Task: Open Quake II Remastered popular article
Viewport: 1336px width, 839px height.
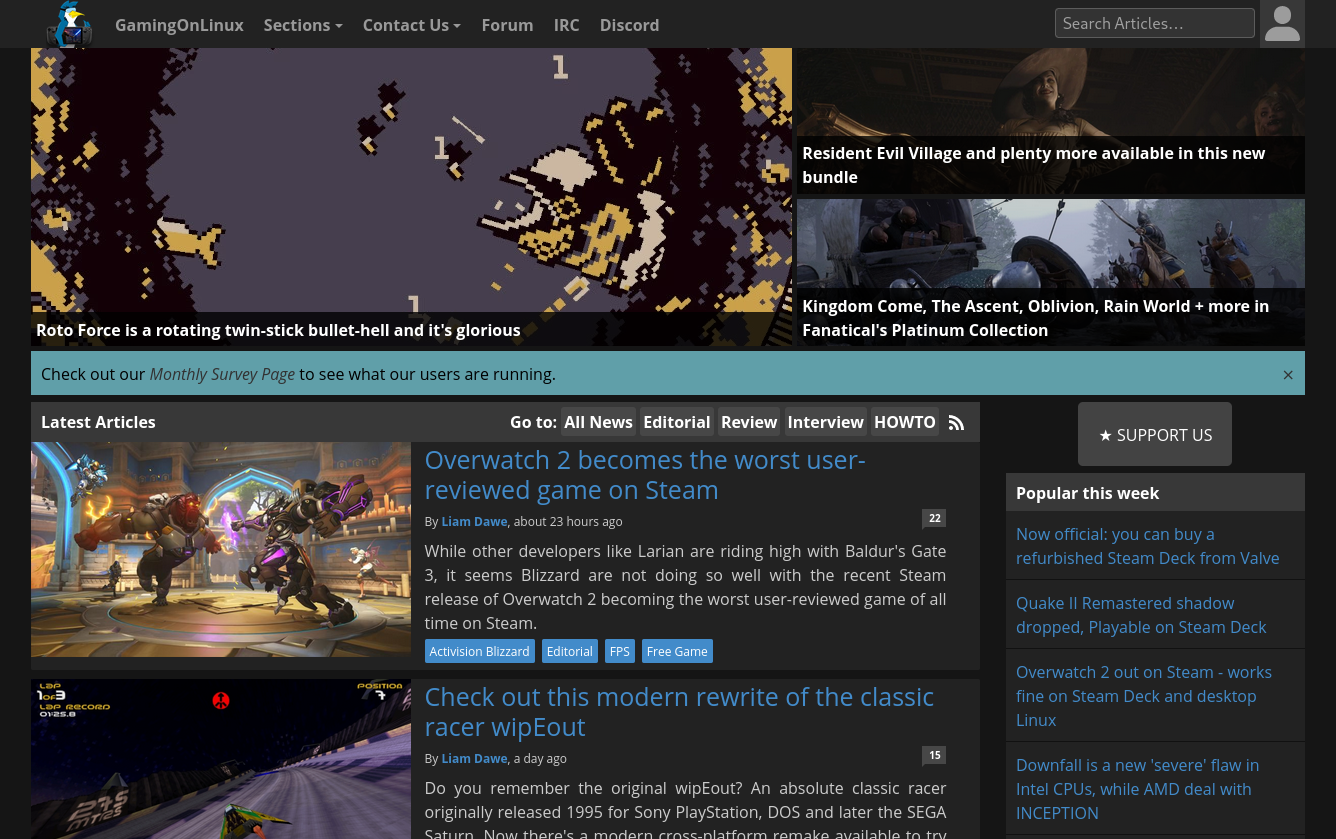Action: [1141, 615]
